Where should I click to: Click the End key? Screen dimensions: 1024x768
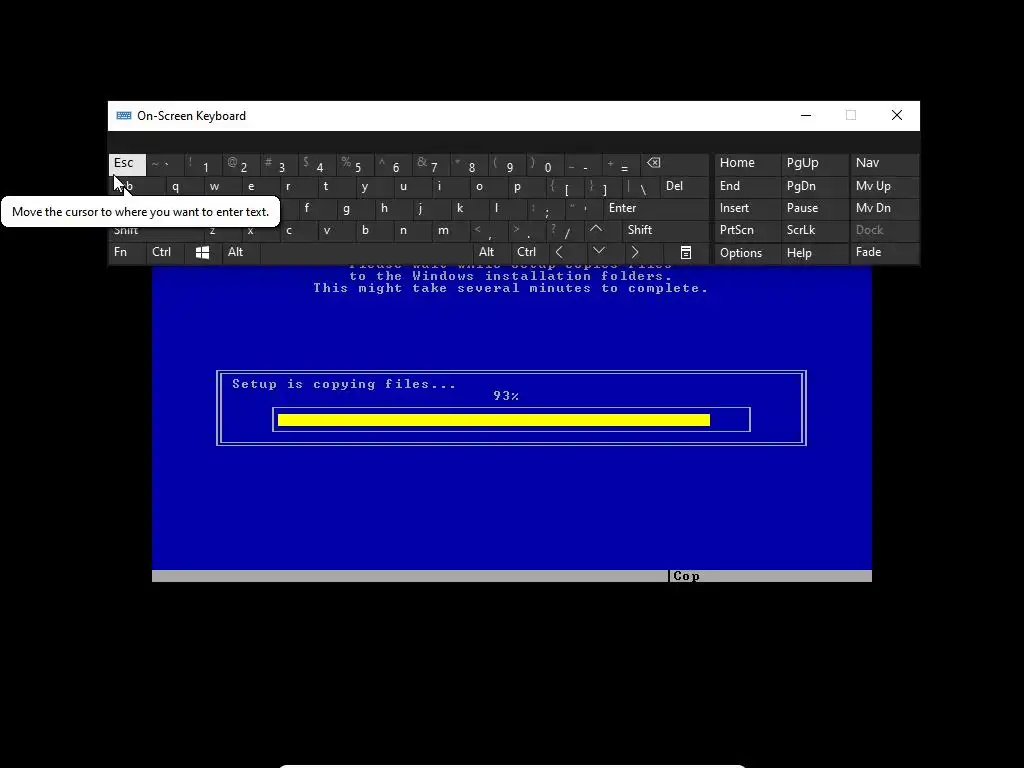(747, 186)
